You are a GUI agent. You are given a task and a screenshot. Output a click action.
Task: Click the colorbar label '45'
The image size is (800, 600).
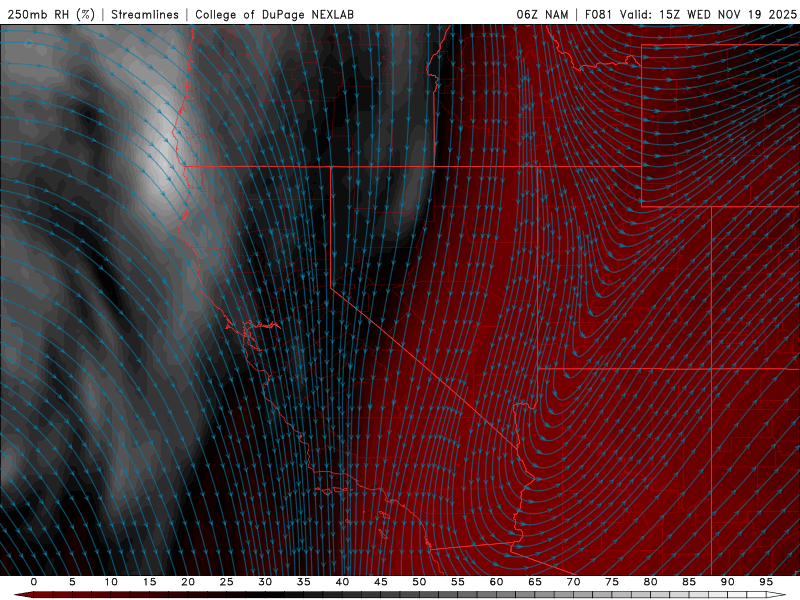pyautogui.click(x=381, y=582)
